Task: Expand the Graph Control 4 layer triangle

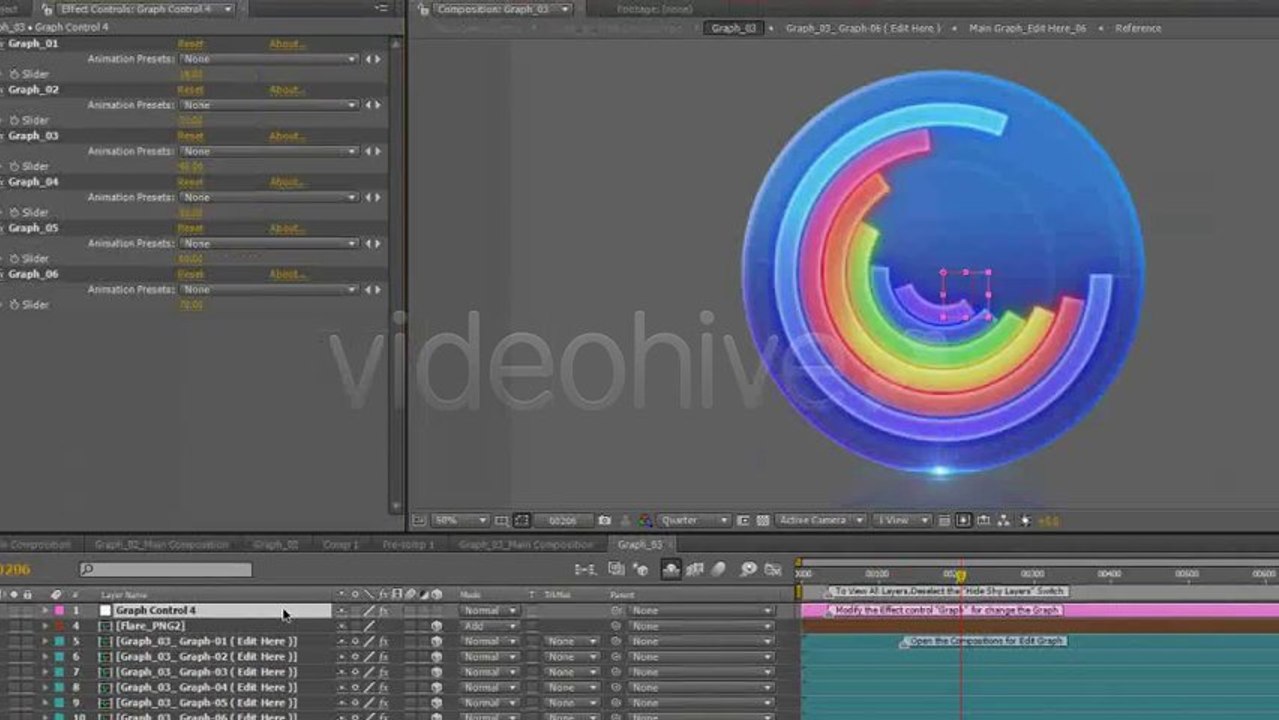Action: pos(44,610)
